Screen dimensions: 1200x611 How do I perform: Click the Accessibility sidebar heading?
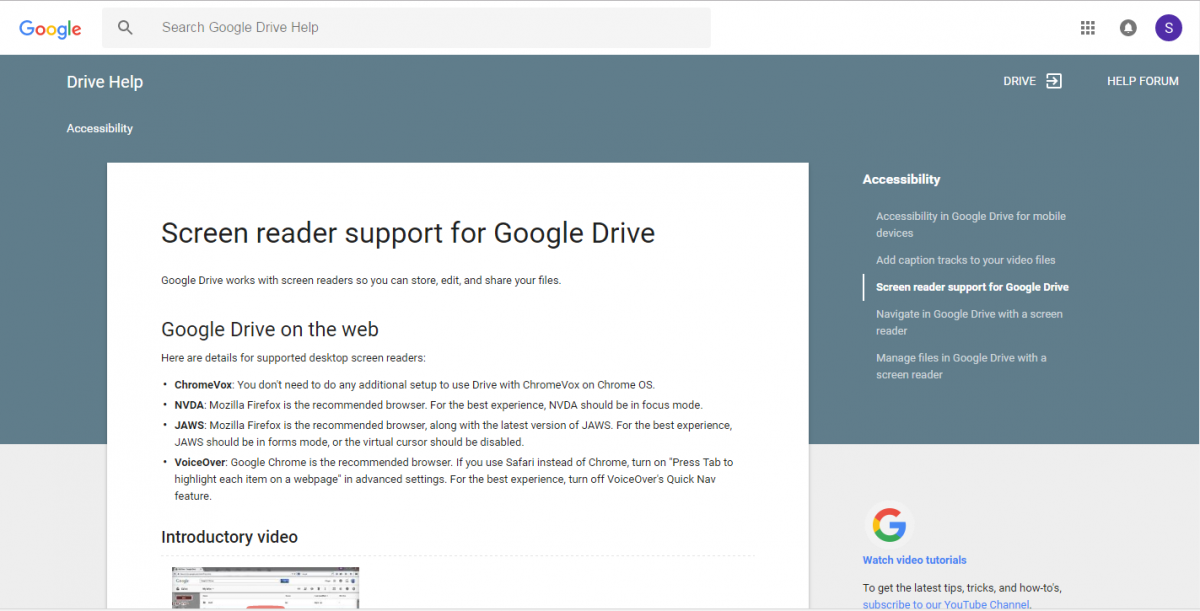(901, 179)
